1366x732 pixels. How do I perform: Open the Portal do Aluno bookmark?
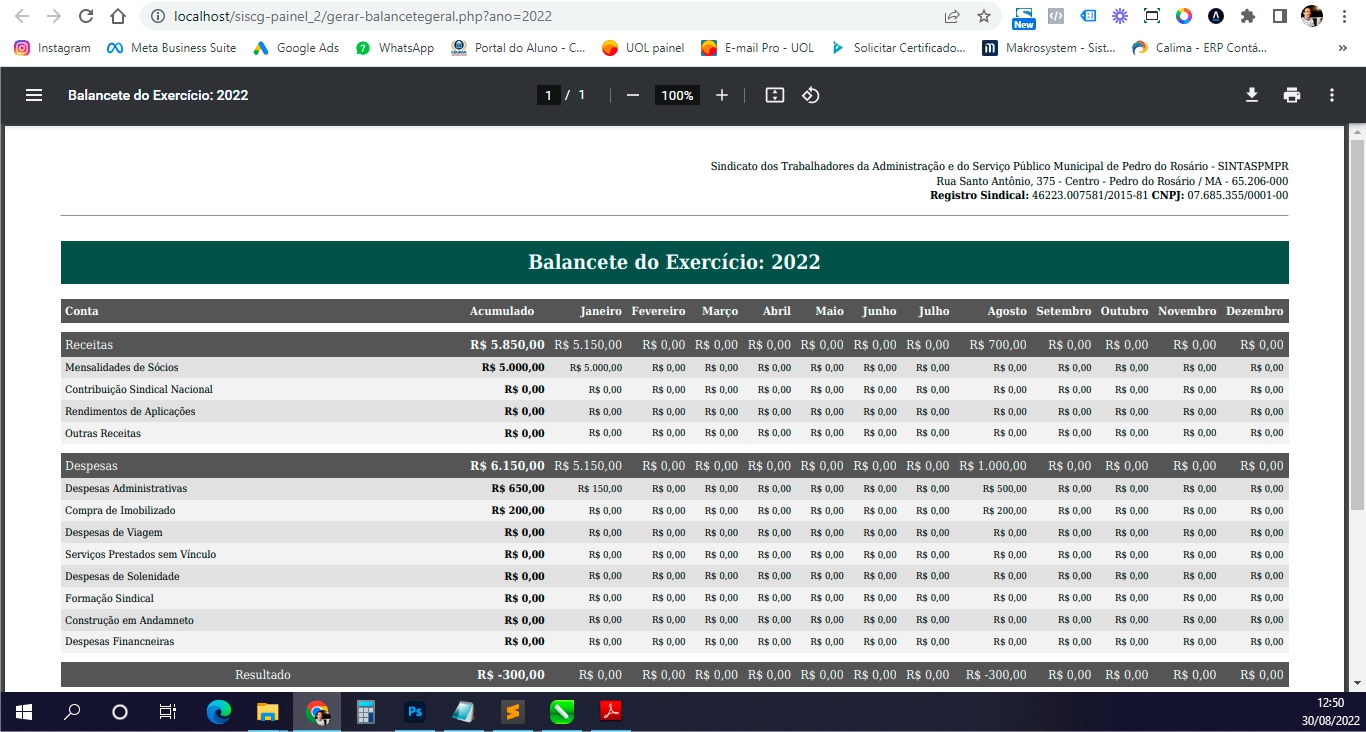pyautogui.click(x=518, y=47)
